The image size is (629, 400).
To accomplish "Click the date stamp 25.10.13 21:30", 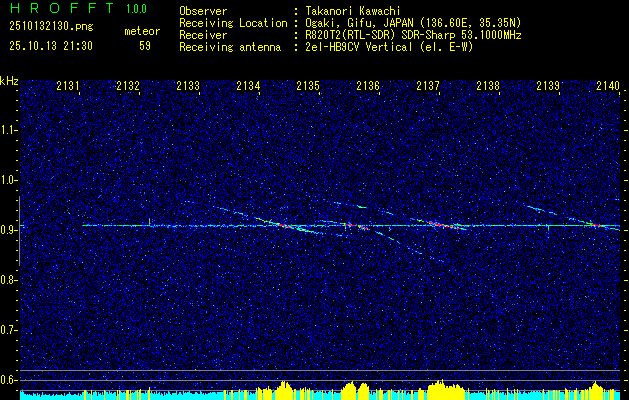I will (51, 46).
